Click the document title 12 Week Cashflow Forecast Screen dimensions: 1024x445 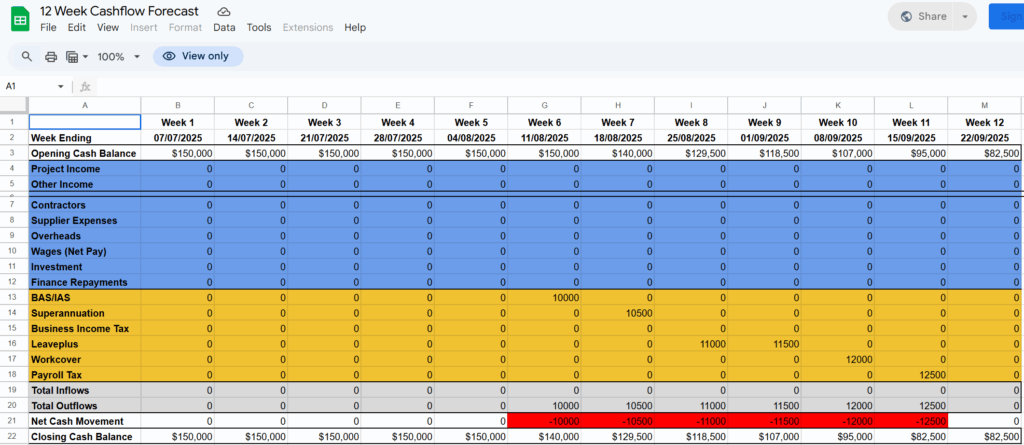(119, 10)
